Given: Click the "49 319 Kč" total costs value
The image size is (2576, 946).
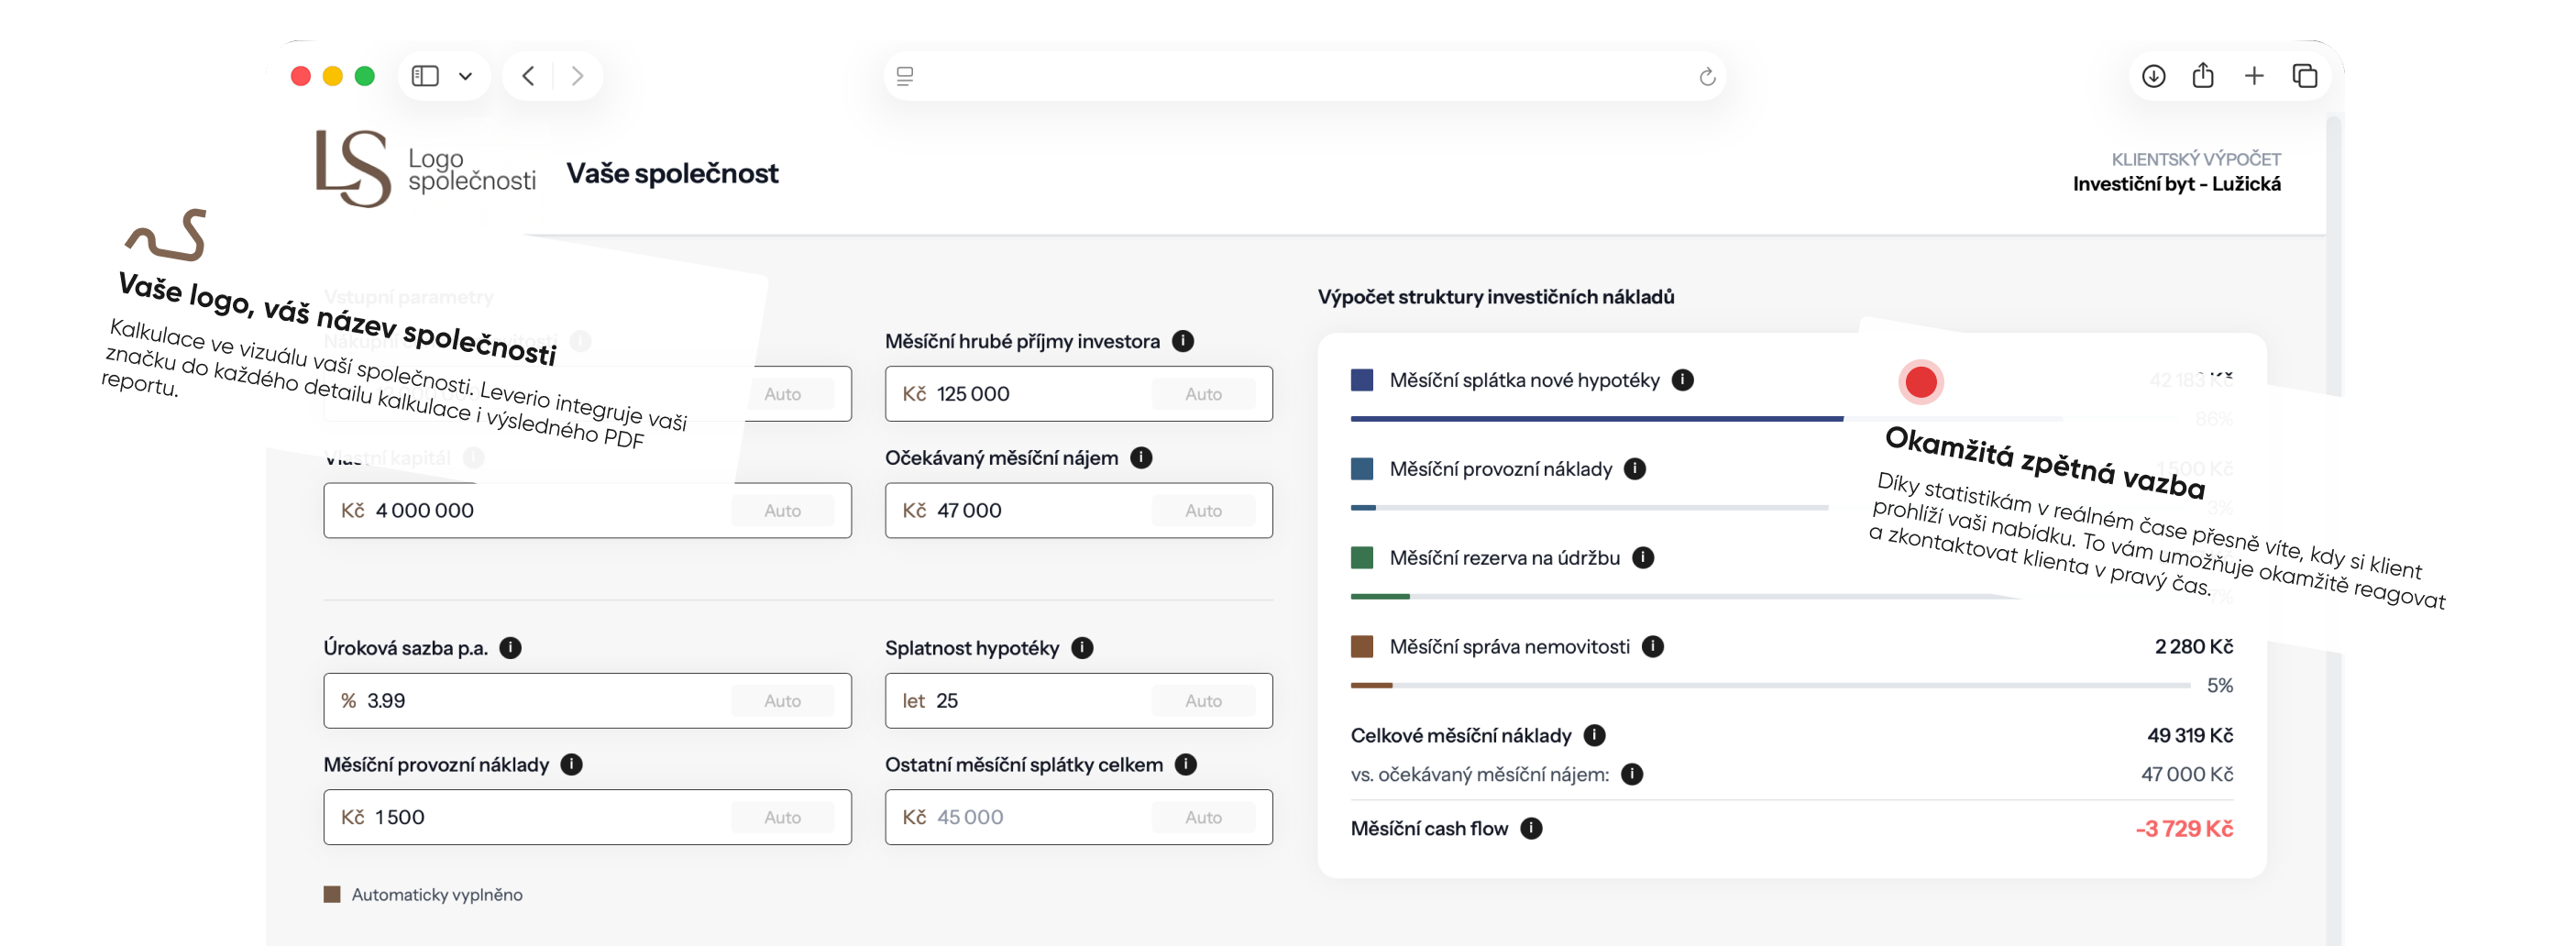Looking at the screenshot, I should click(2190, 736).
